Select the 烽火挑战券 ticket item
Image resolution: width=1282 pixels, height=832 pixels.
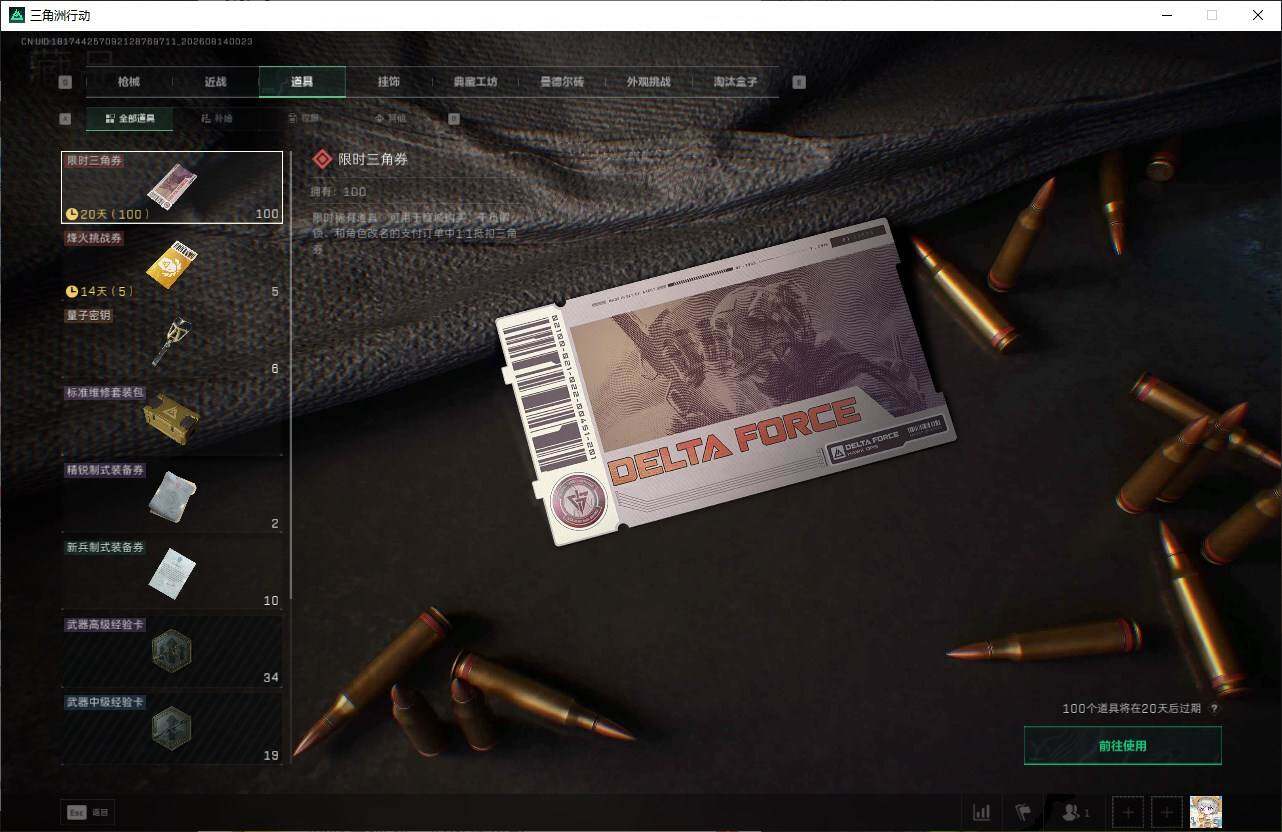click(x=172, y=264)
